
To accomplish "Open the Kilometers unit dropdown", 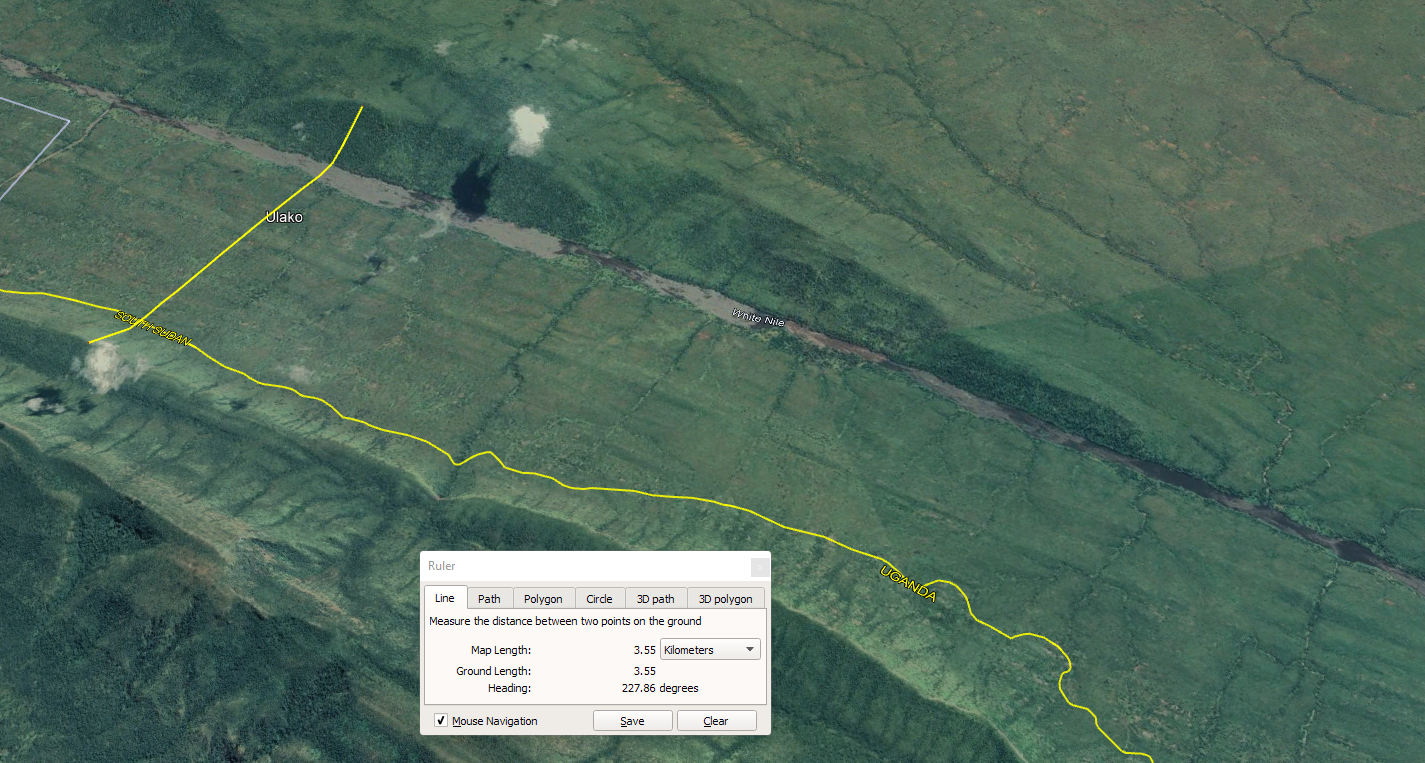I will (x=710, y=650).
